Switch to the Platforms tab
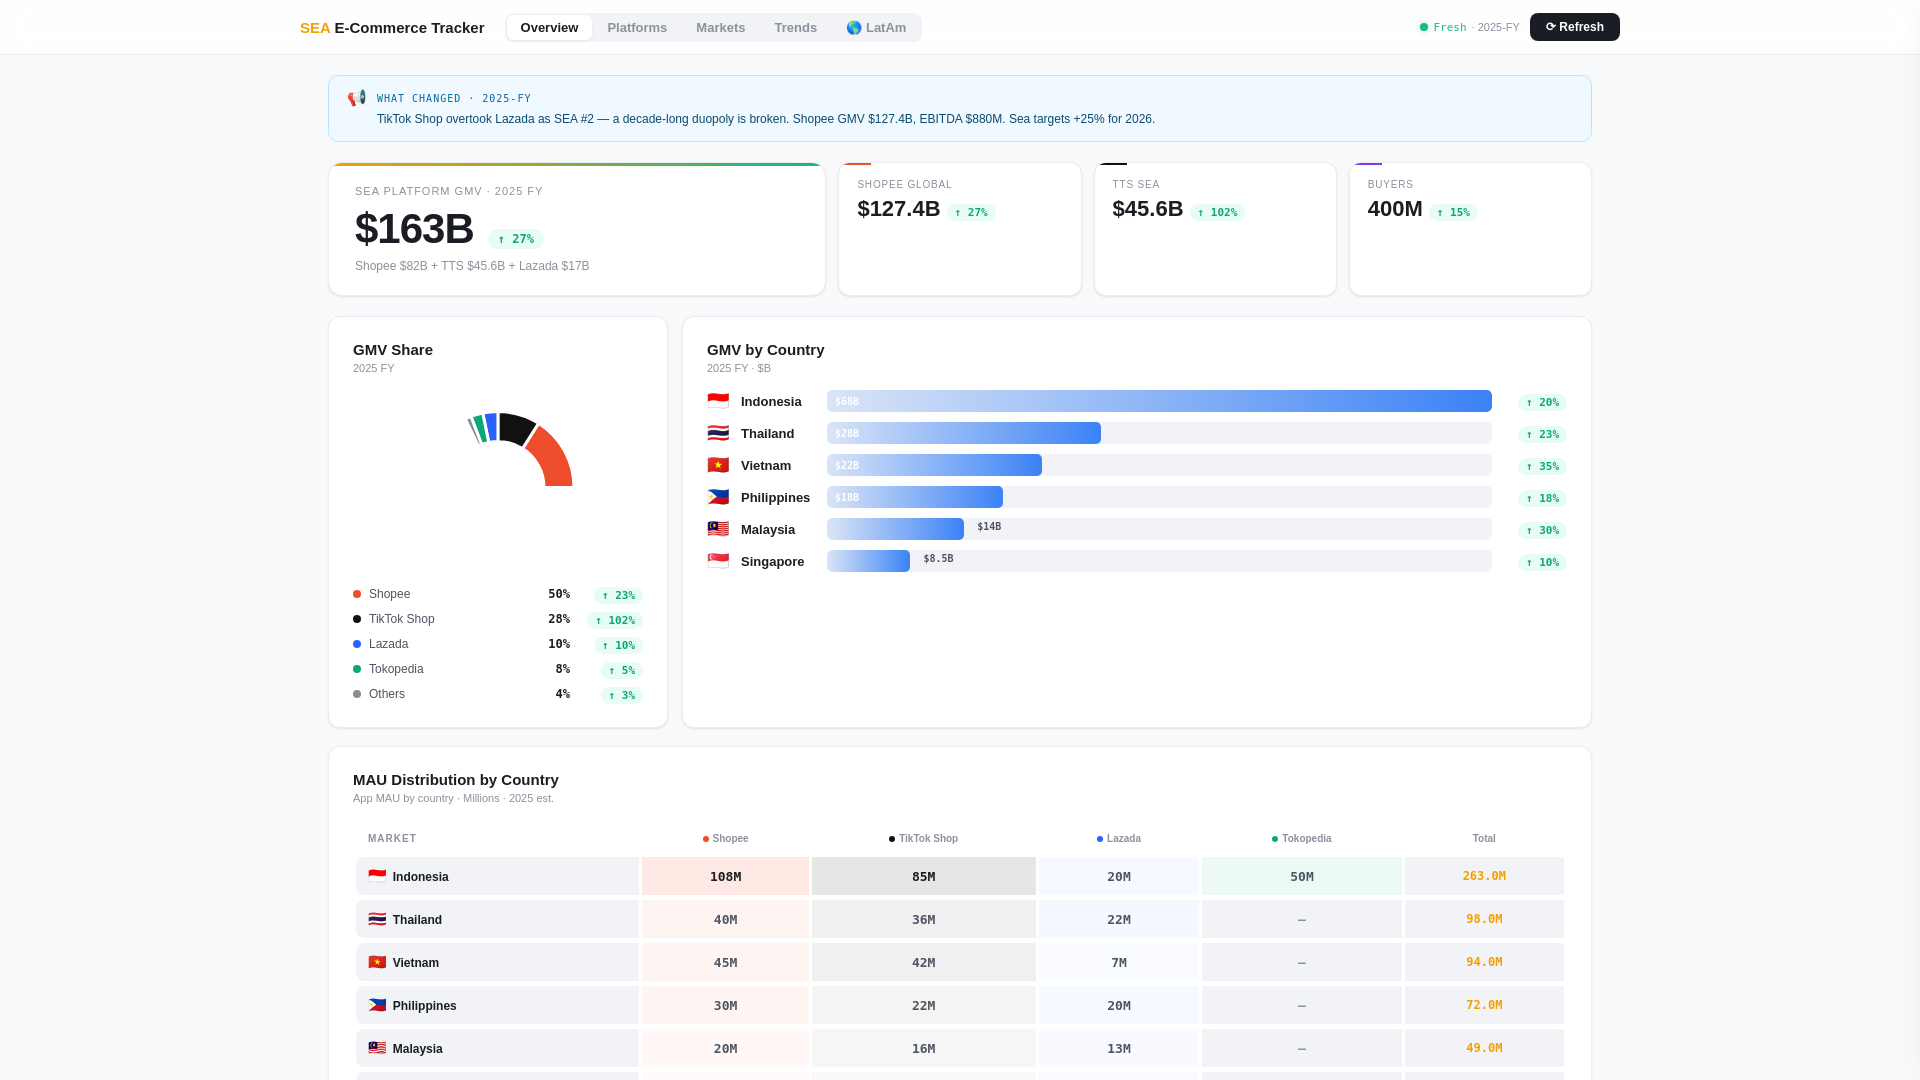The width and height of the screenshot is (1920, 1080). (x=637, y=27)
